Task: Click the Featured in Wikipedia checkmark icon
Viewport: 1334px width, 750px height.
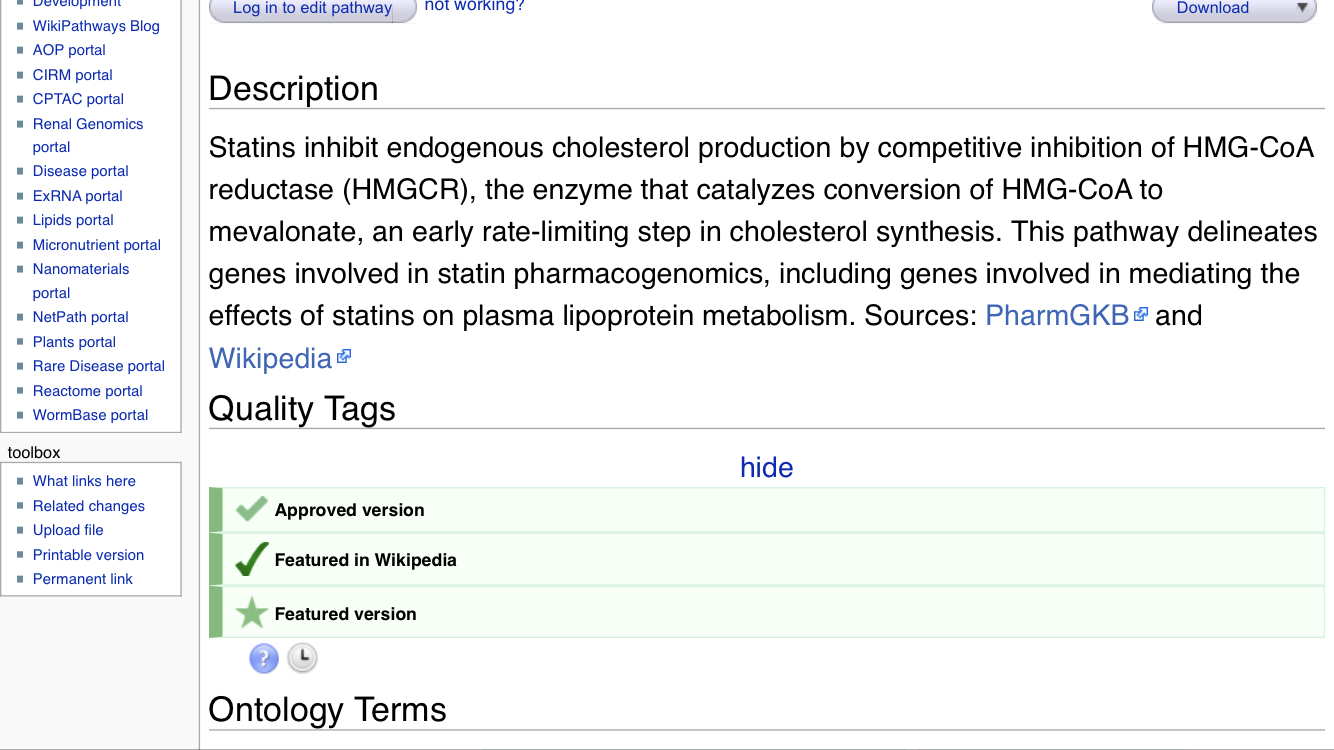Action: point(251,560)
